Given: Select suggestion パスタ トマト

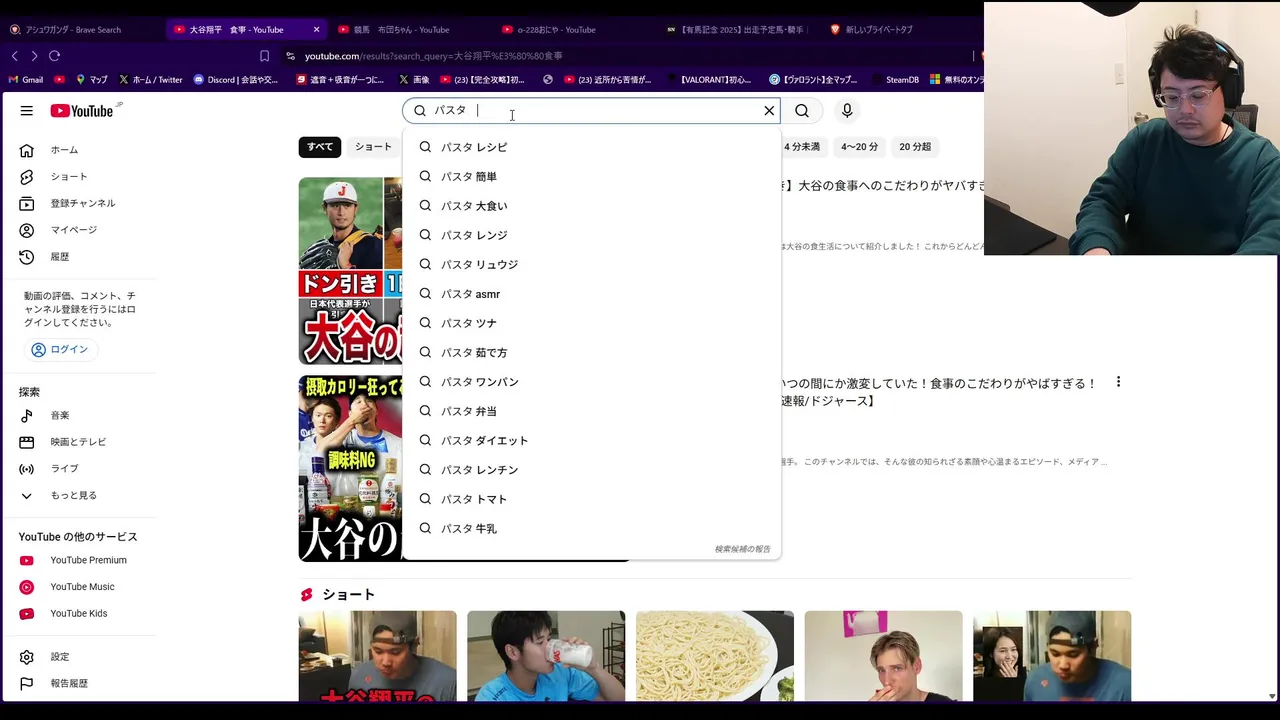Looking at the screenshot, I should tap(591, 499).
